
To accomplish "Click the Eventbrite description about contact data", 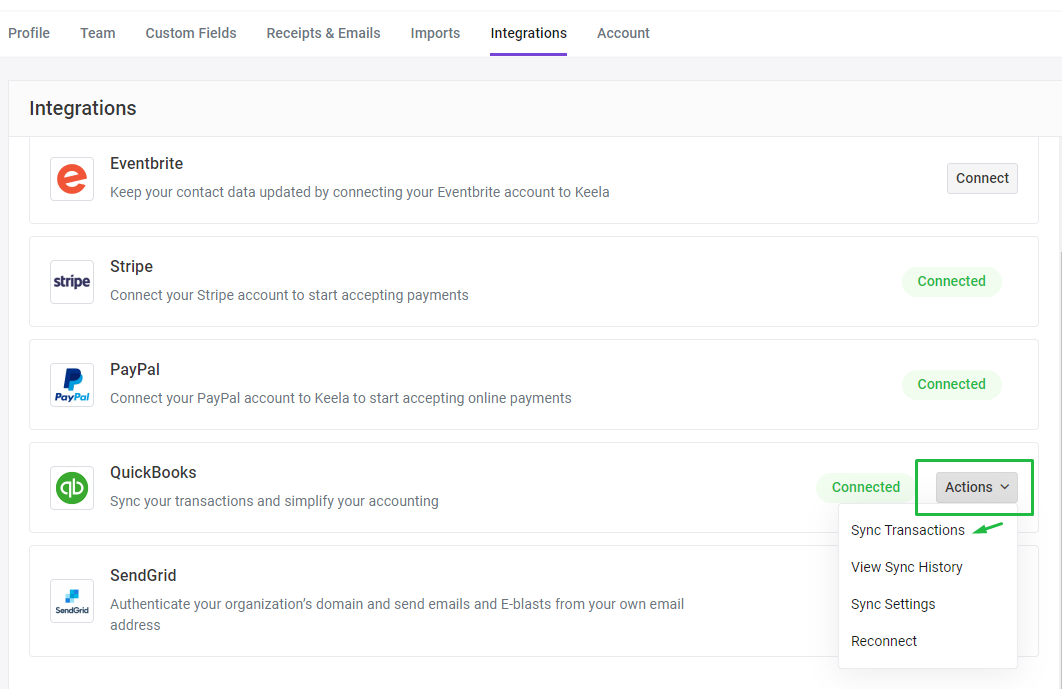I will (360, 192).
